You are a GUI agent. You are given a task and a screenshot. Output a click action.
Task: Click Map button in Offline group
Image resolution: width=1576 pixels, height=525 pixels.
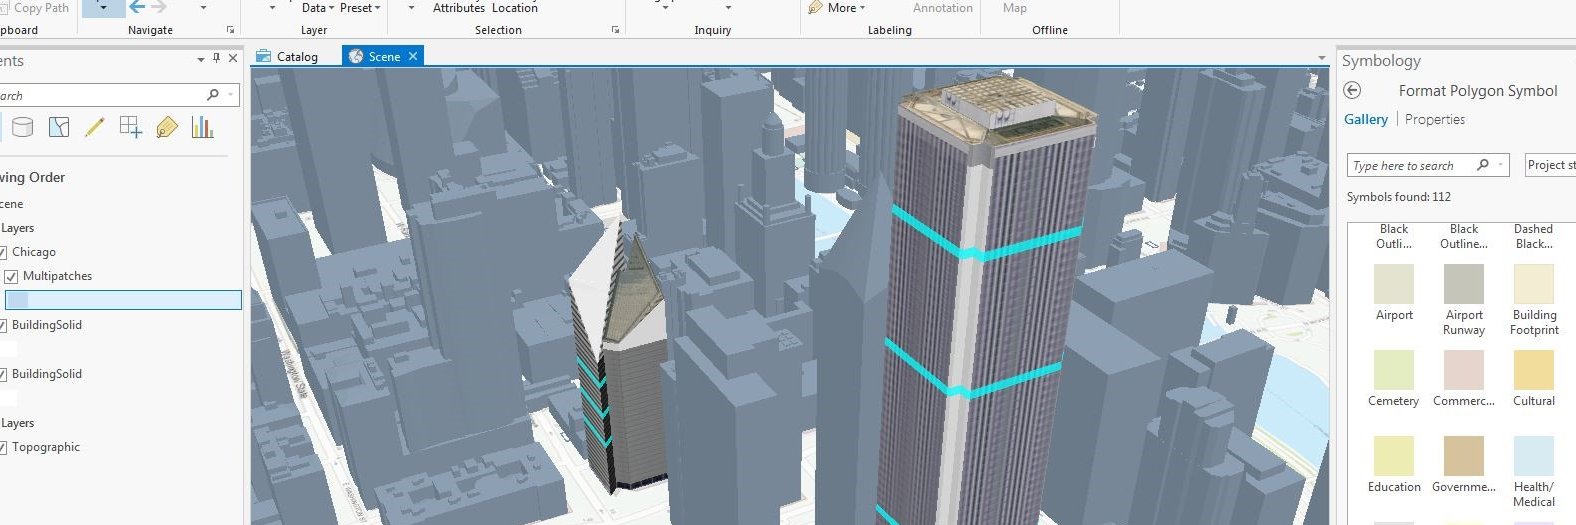tap(1015, 7)
